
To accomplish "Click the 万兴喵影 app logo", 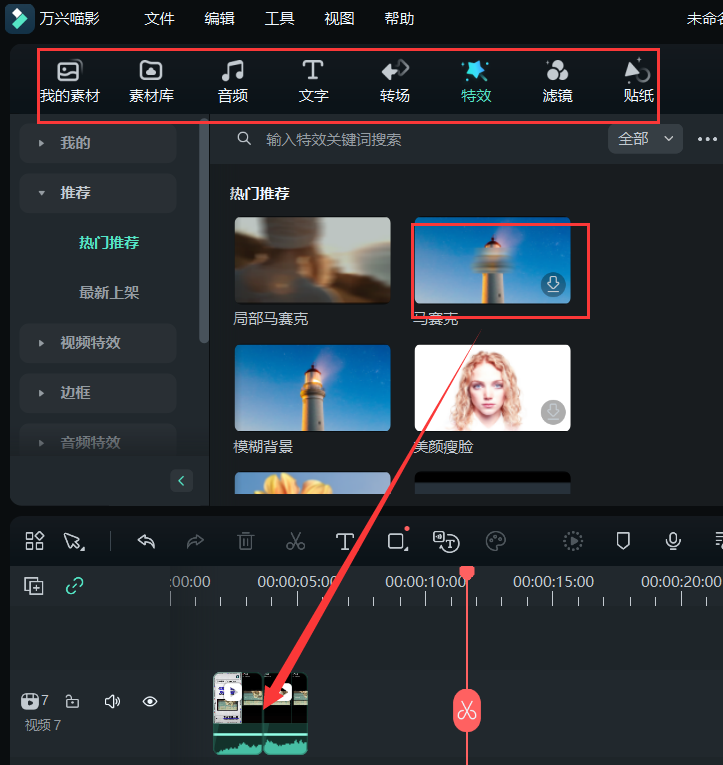I will 20,19.
